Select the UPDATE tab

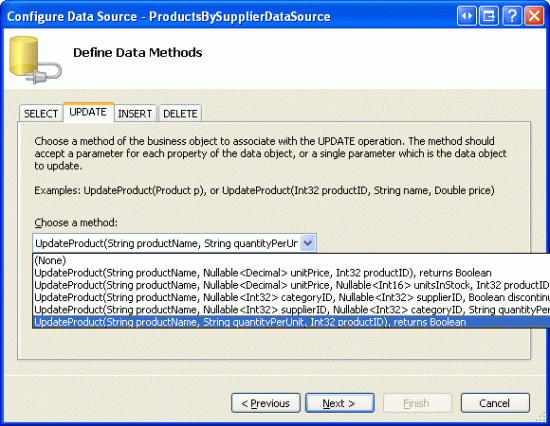(x=88, y=112)
